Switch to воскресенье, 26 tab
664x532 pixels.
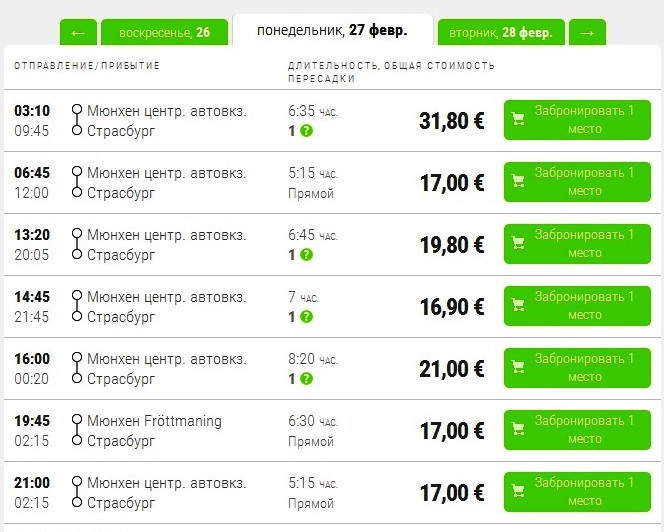[164, 32]
